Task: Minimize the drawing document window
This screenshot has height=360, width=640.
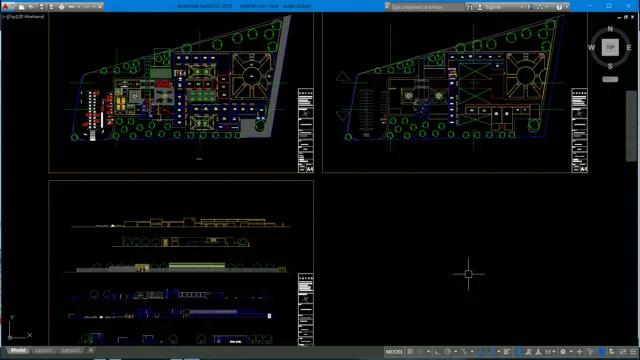Action: (619, 17)
